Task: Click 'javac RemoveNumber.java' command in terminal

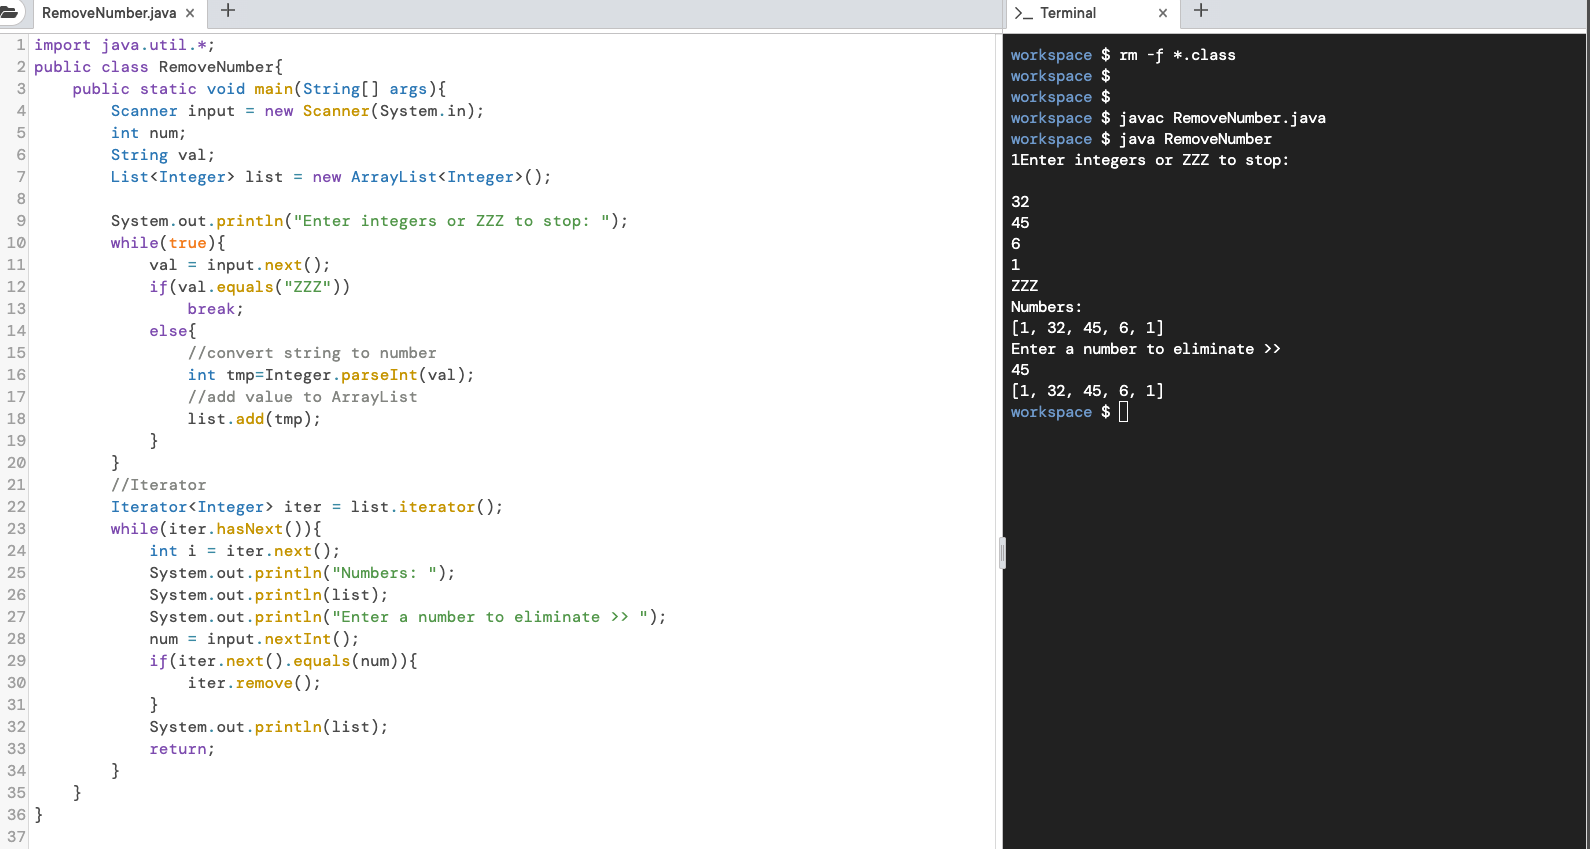Action: pyautogui.click(x=1222, y=118)
